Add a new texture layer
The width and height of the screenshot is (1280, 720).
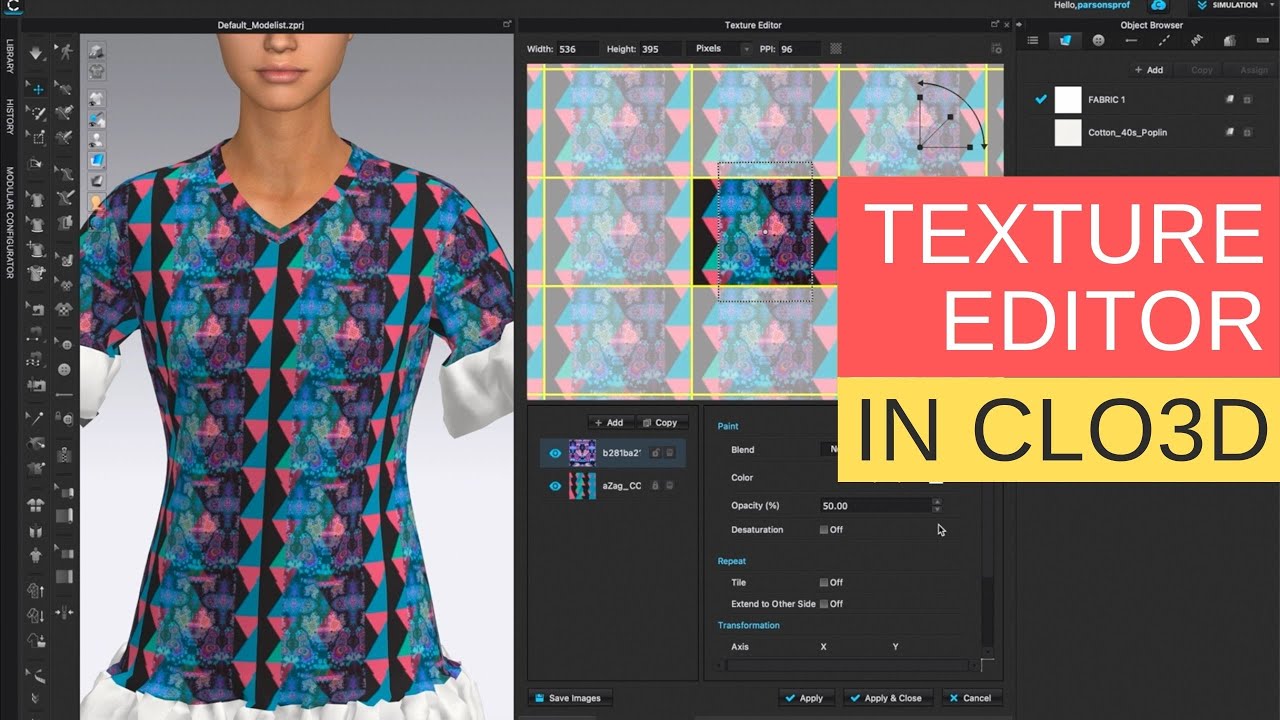[609, 422]
